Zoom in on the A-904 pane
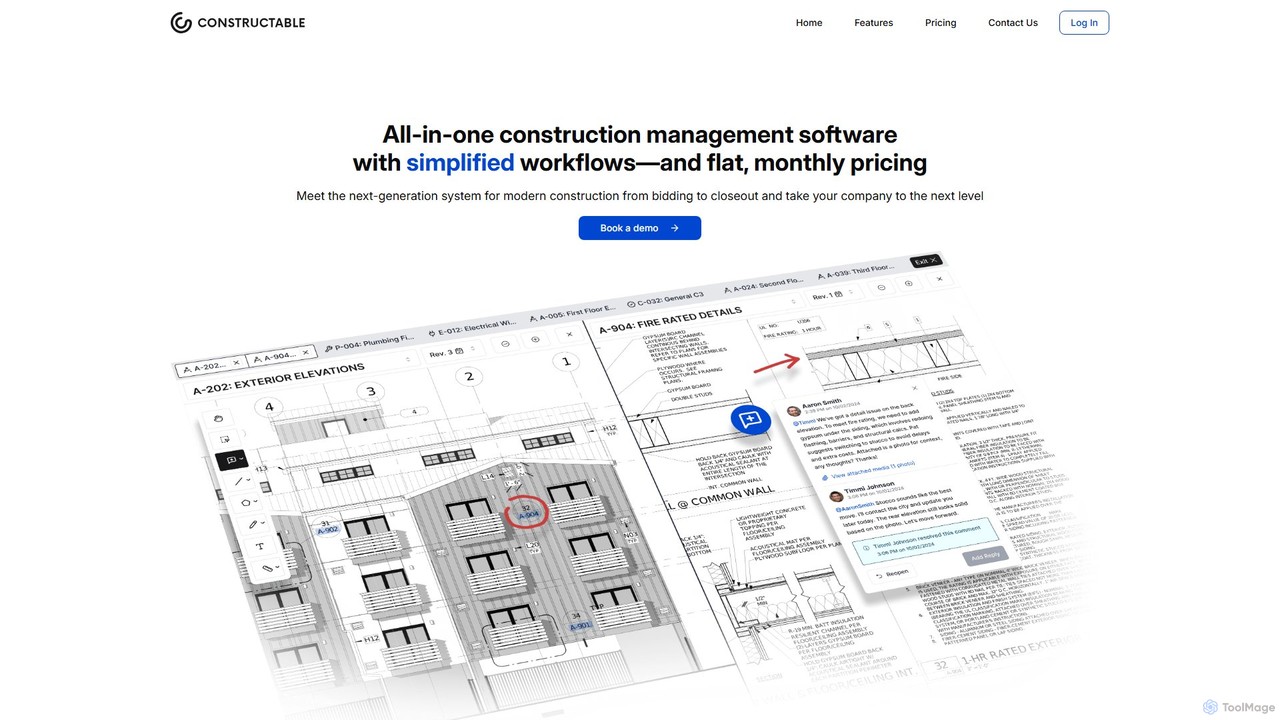The height and width of the screenshot is (720, 1280). point(908,283)
